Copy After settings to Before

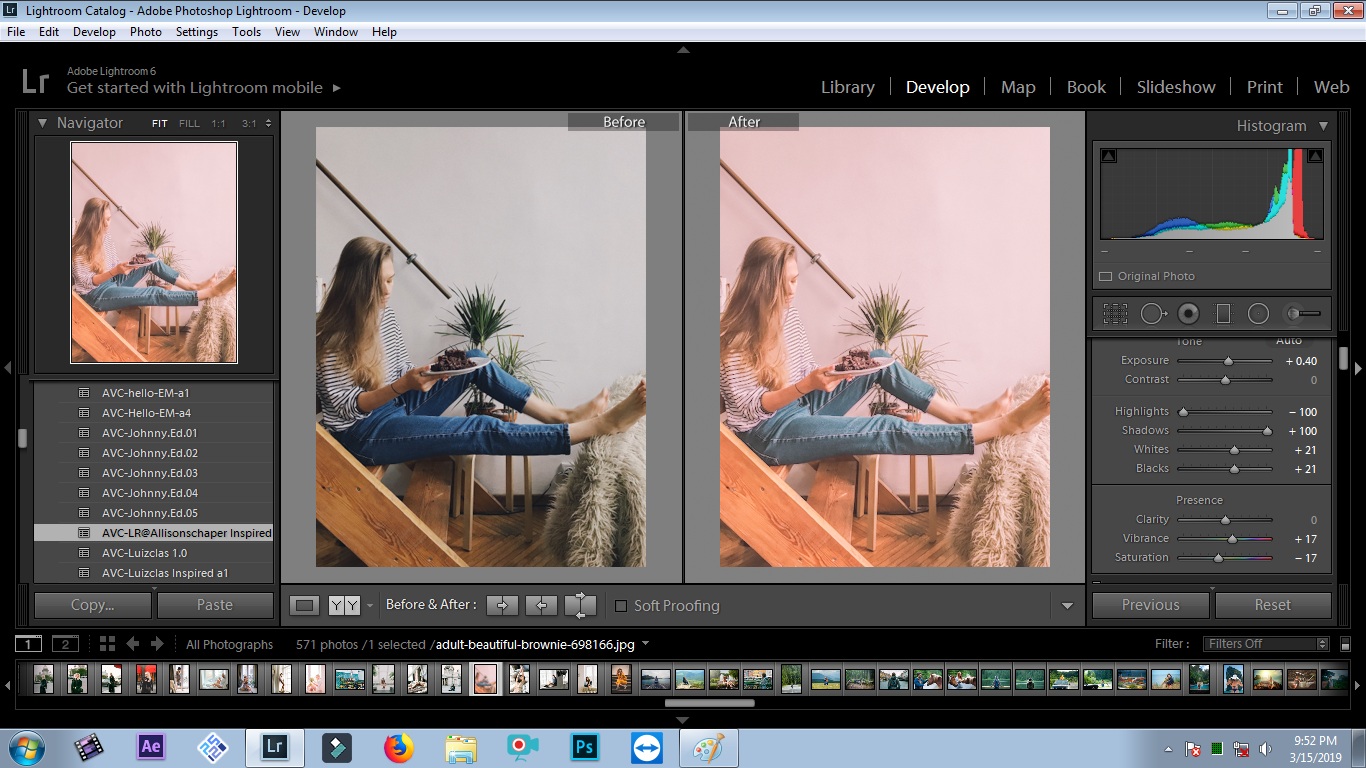click(x=541, y=605)
